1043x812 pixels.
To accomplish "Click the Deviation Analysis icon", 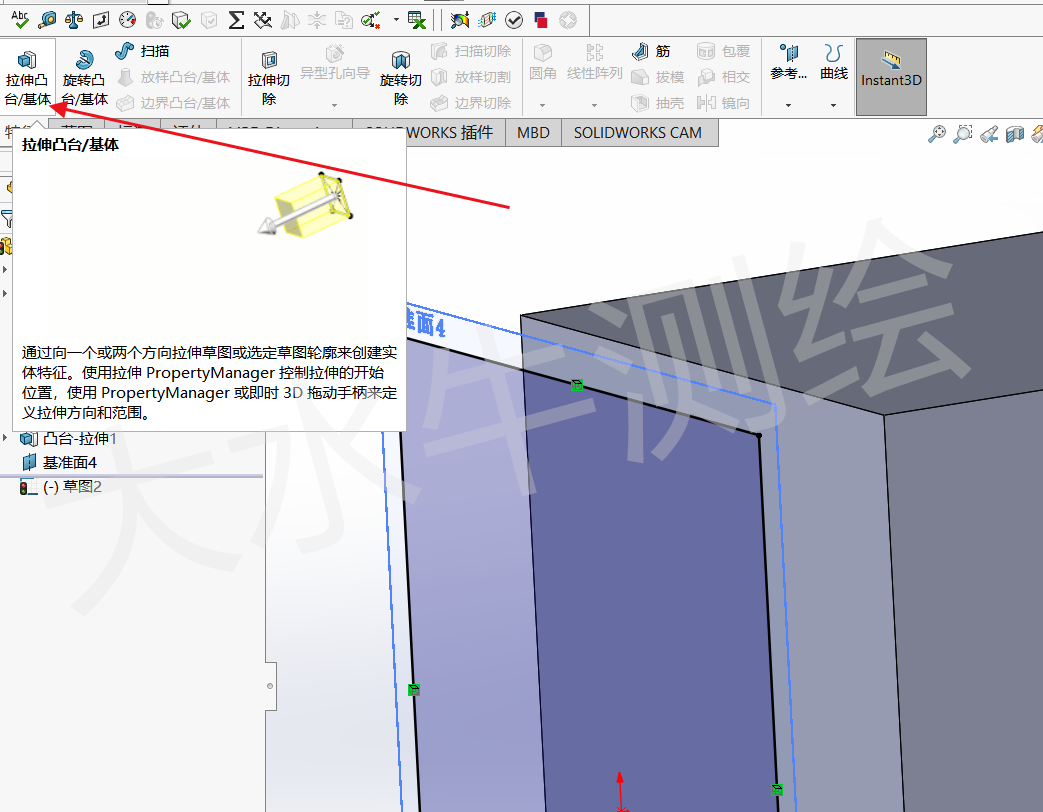I will click(263, 20).
